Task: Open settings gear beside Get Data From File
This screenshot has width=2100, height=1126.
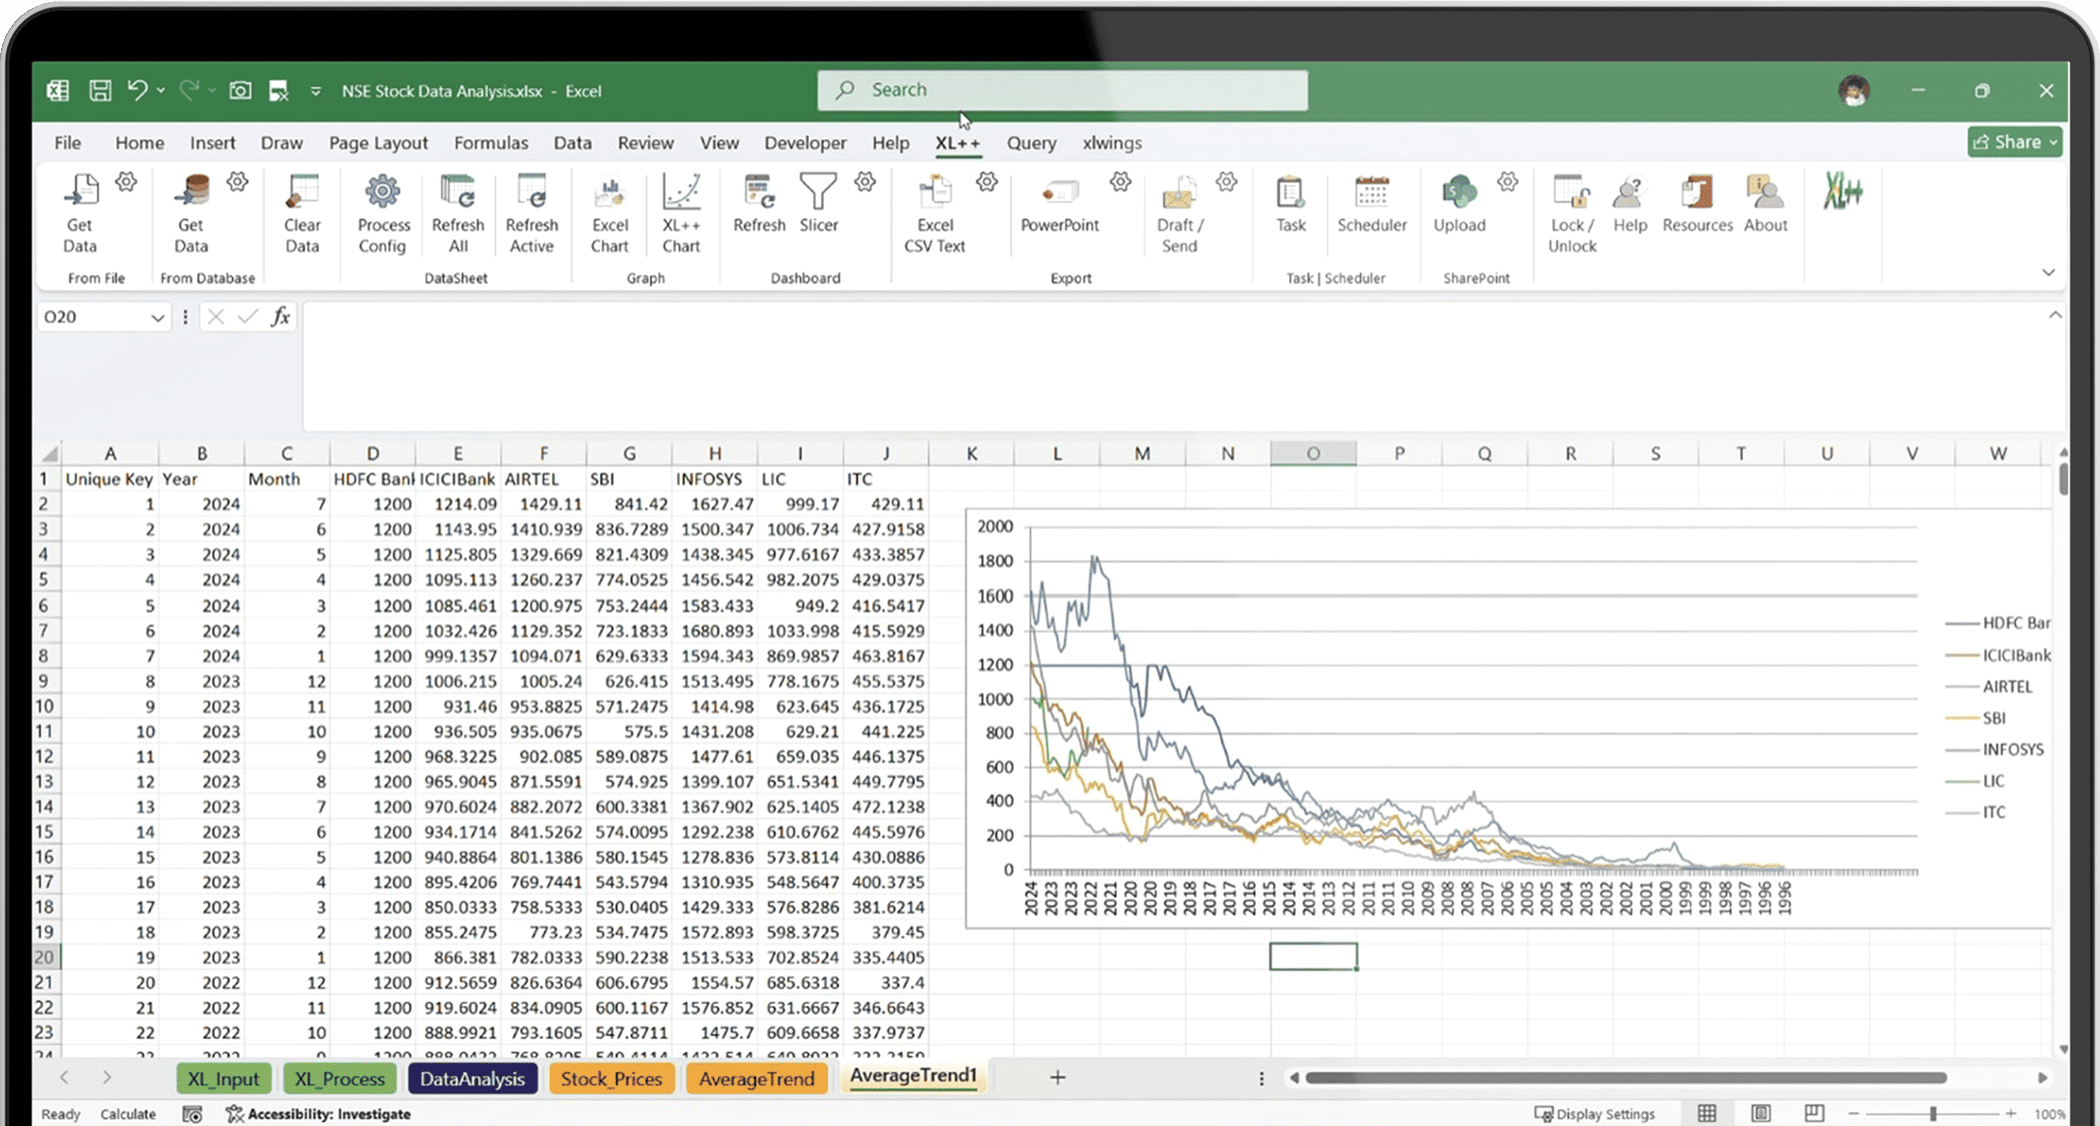Action: tap(126, 182)
